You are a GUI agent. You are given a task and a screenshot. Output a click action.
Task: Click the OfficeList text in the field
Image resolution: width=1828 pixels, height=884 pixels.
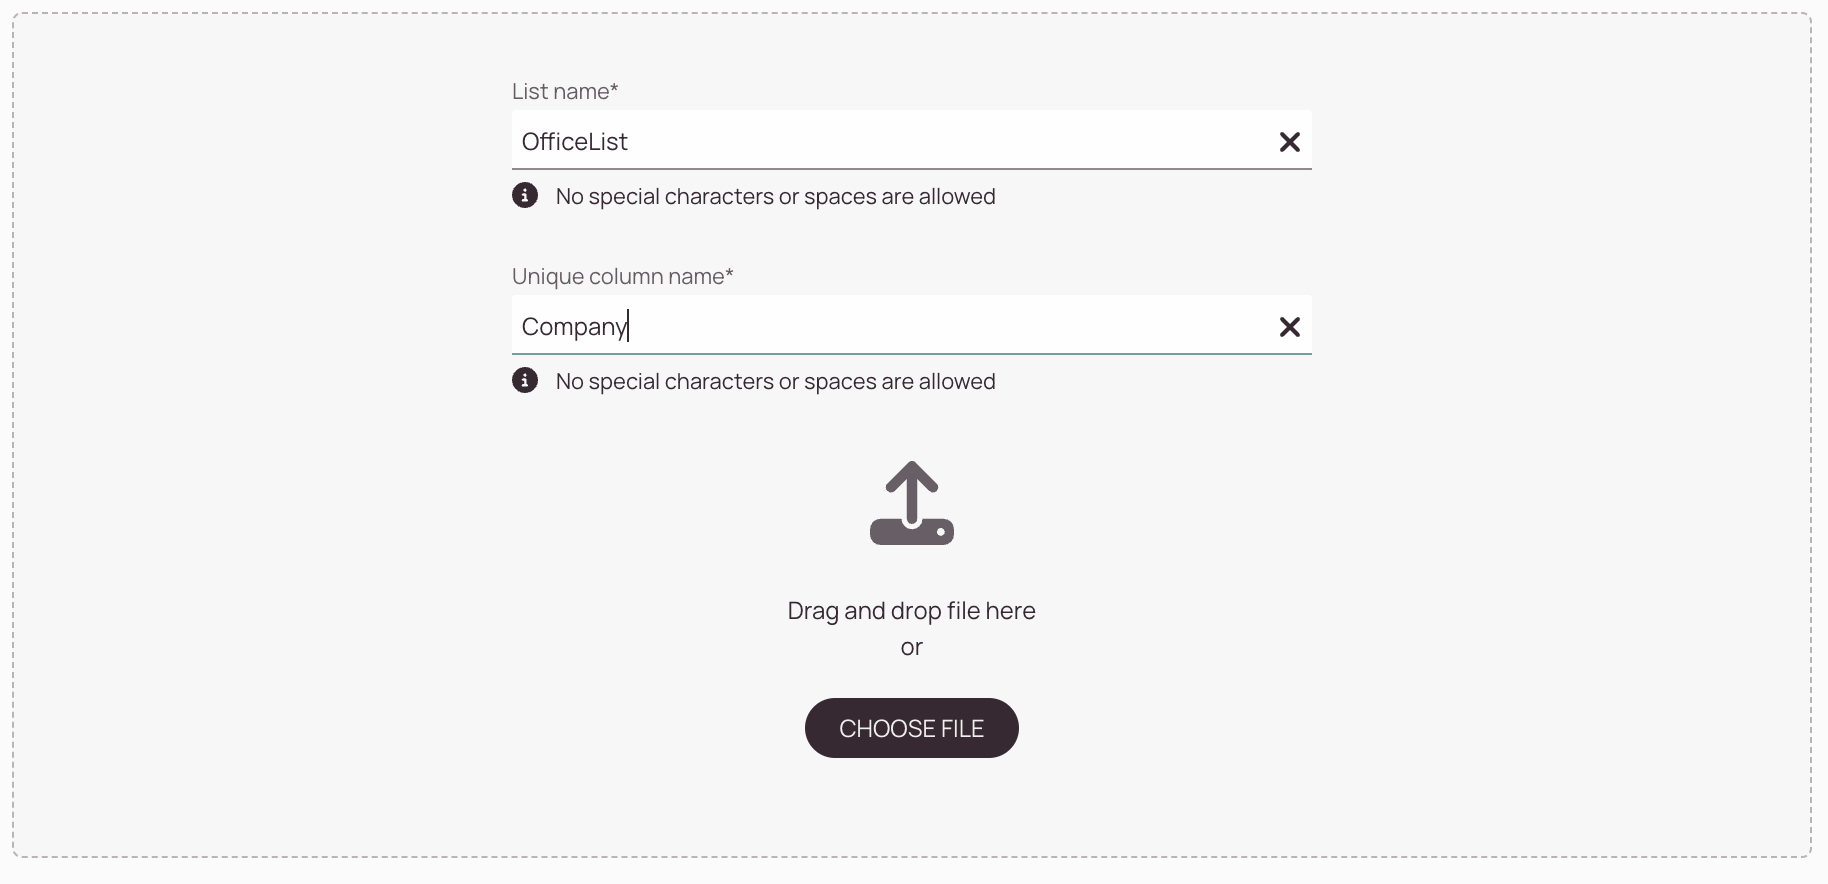point(575,141)
